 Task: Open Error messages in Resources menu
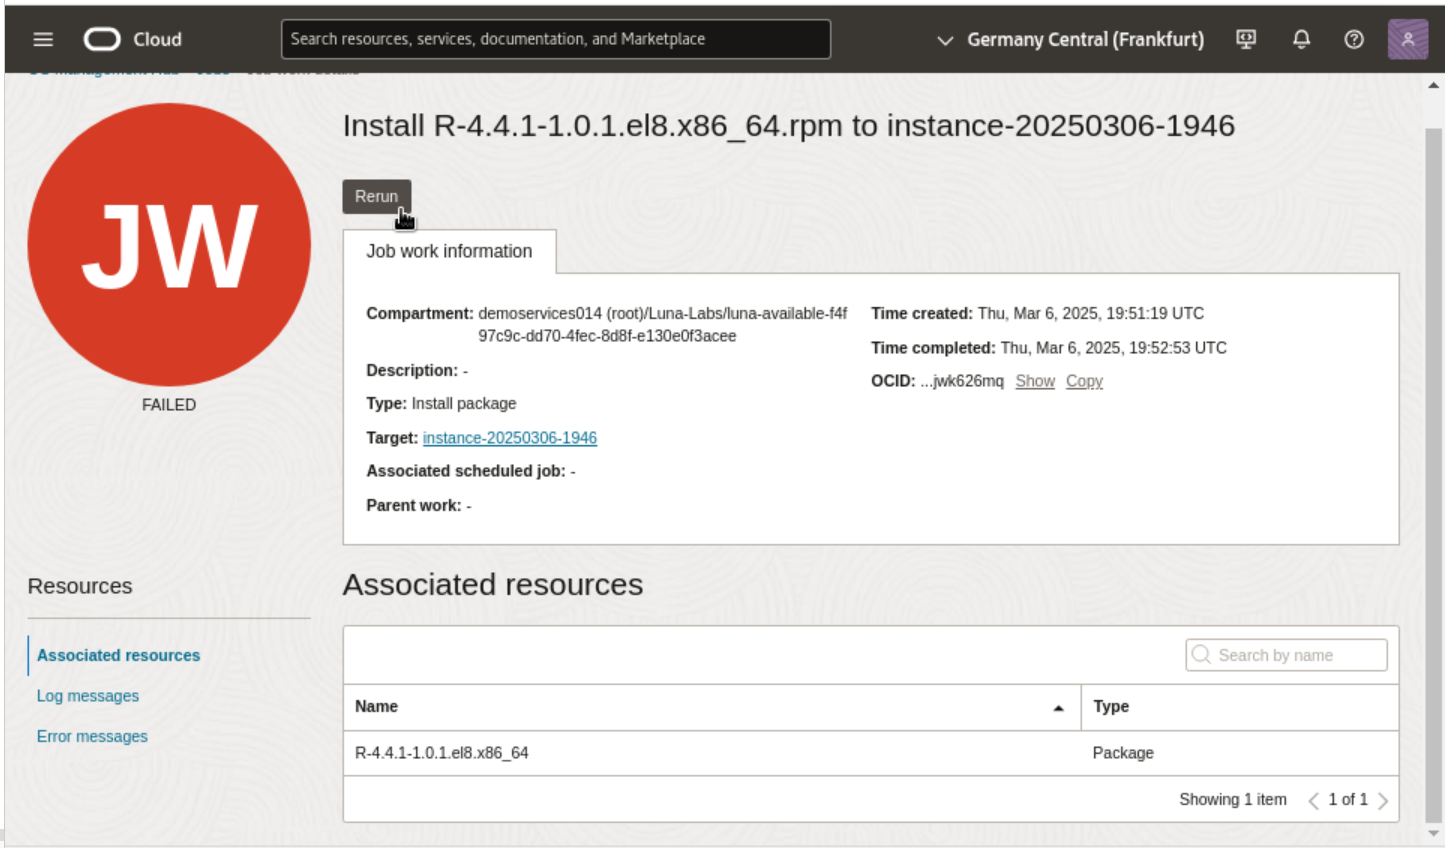92,736
